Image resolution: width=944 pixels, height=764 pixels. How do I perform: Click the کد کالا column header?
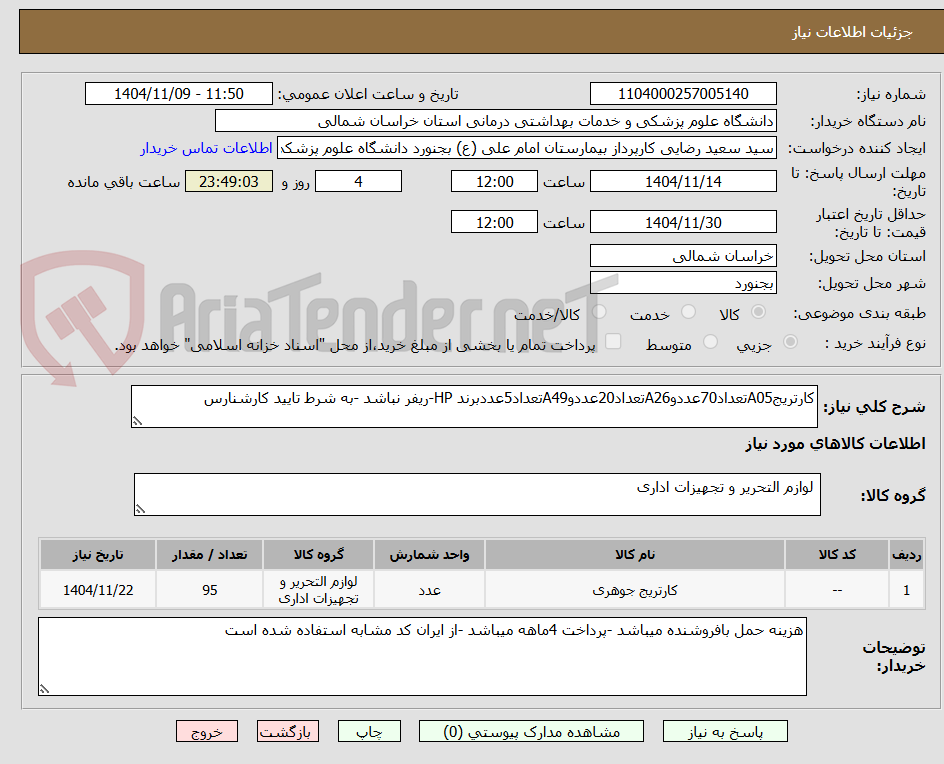837,554
